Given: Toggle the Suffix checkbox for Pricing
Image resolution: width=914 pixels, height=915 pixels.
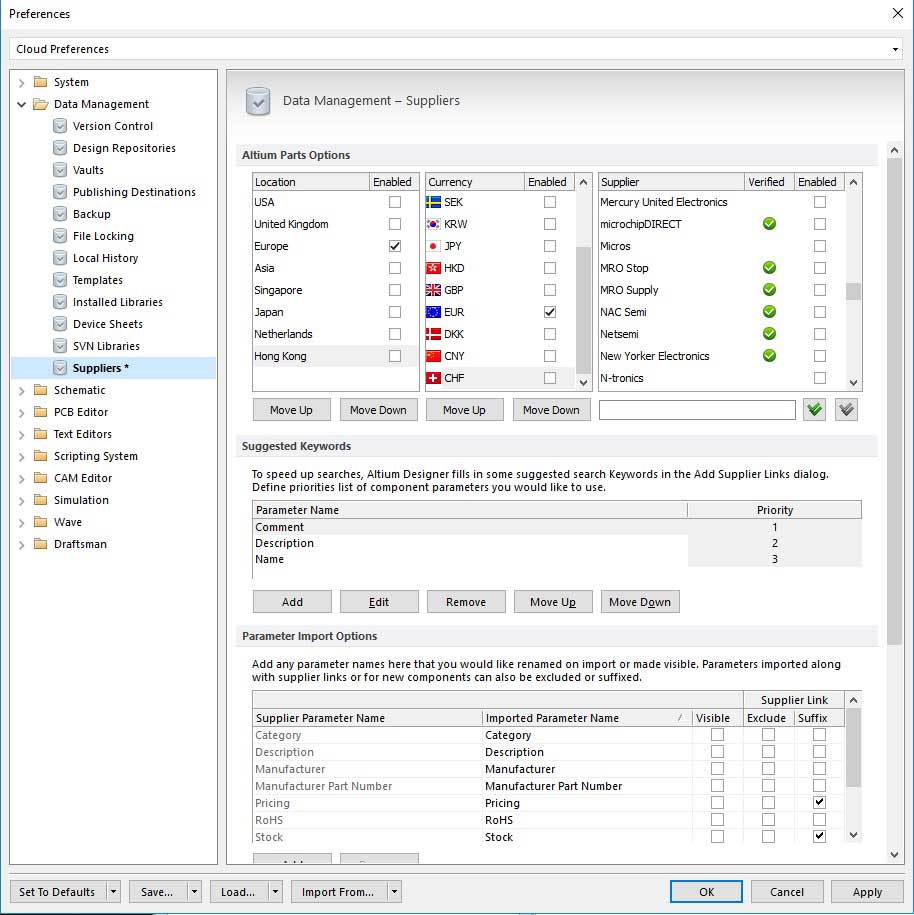Looking at the screenshot, I should click(x=819, y=803).
